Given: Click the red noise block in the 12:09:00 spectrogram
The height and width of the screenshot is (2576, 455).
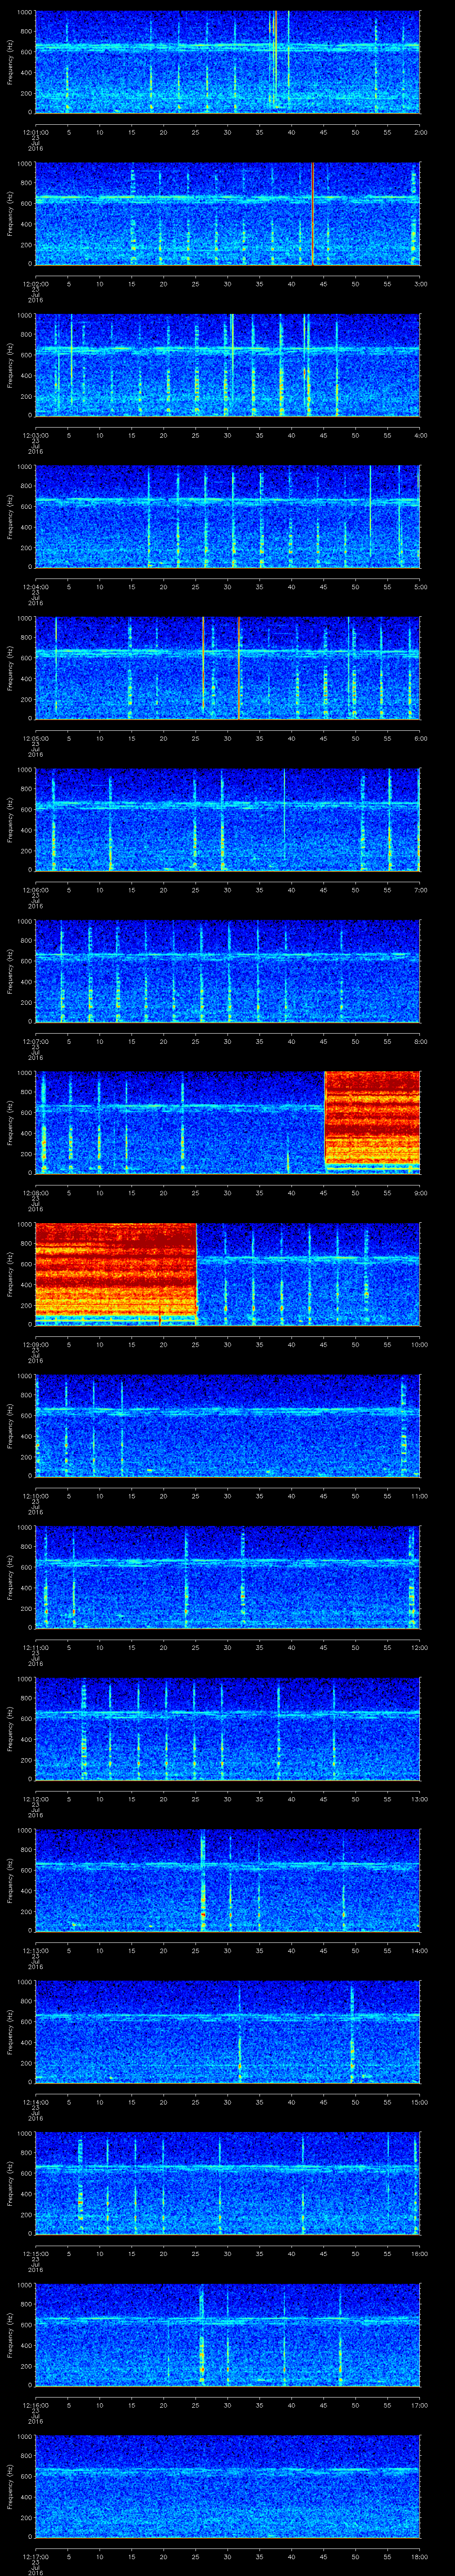Looking at the screenshot, I should point(116,1274).
